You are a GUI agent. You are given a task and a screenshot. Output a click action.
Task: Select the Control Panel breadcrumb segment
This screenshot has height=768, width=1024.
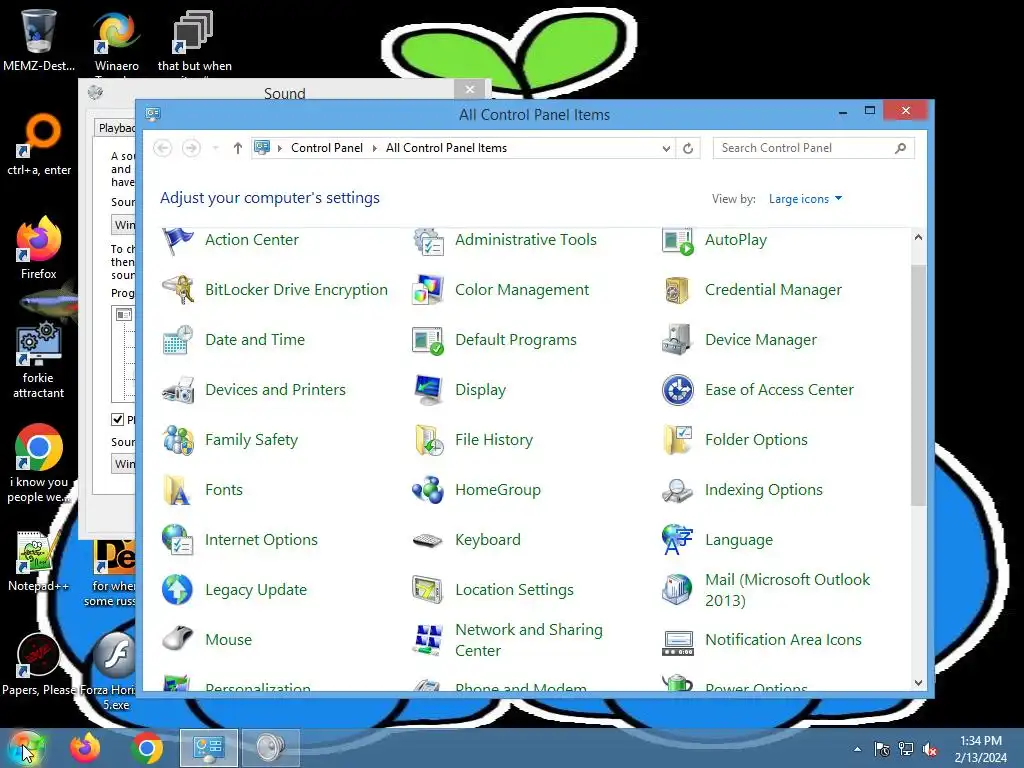pos(327,148)
